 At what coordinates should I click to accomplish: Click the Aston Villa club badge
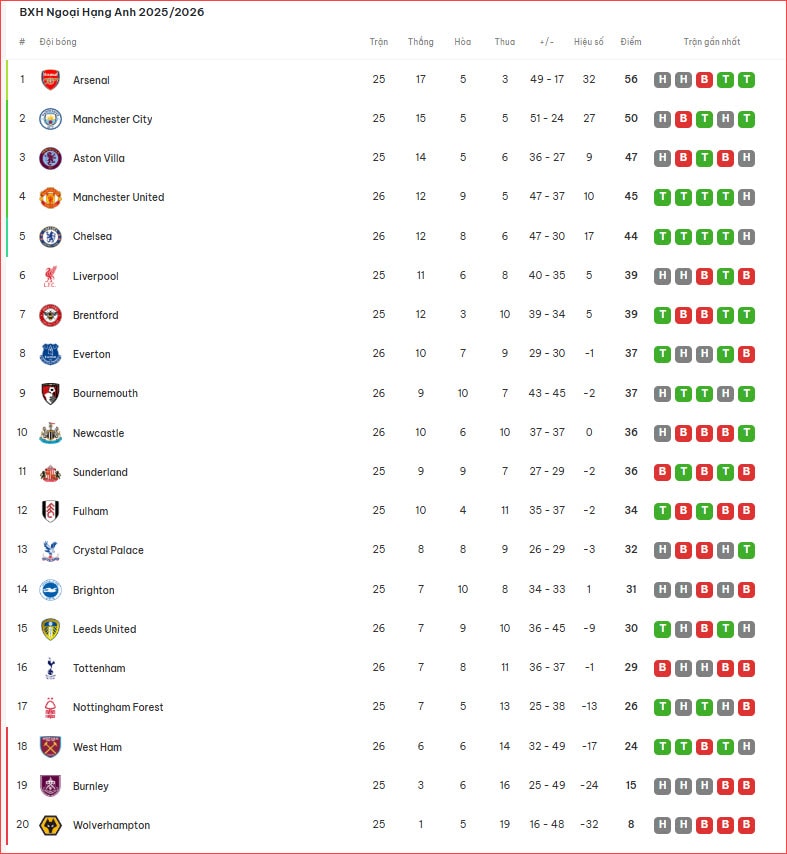pos(50,158)
